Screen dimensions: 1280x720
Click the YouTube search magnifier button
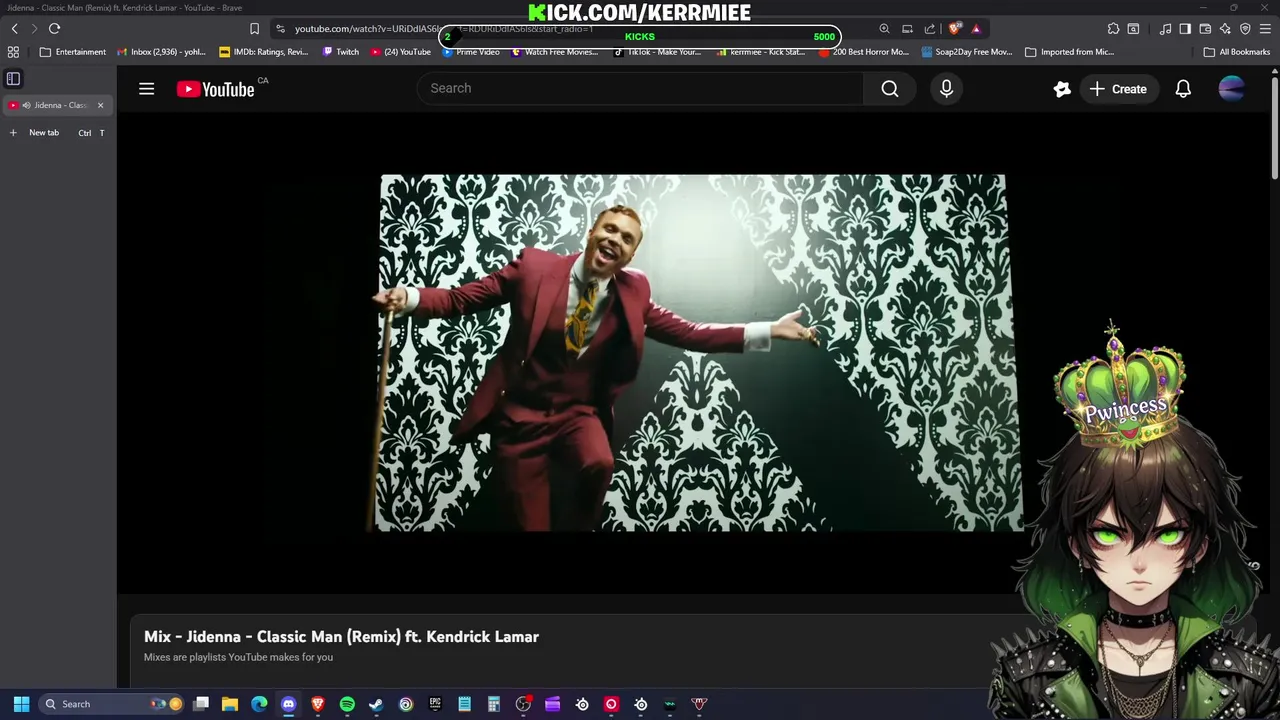pos(890,88)
